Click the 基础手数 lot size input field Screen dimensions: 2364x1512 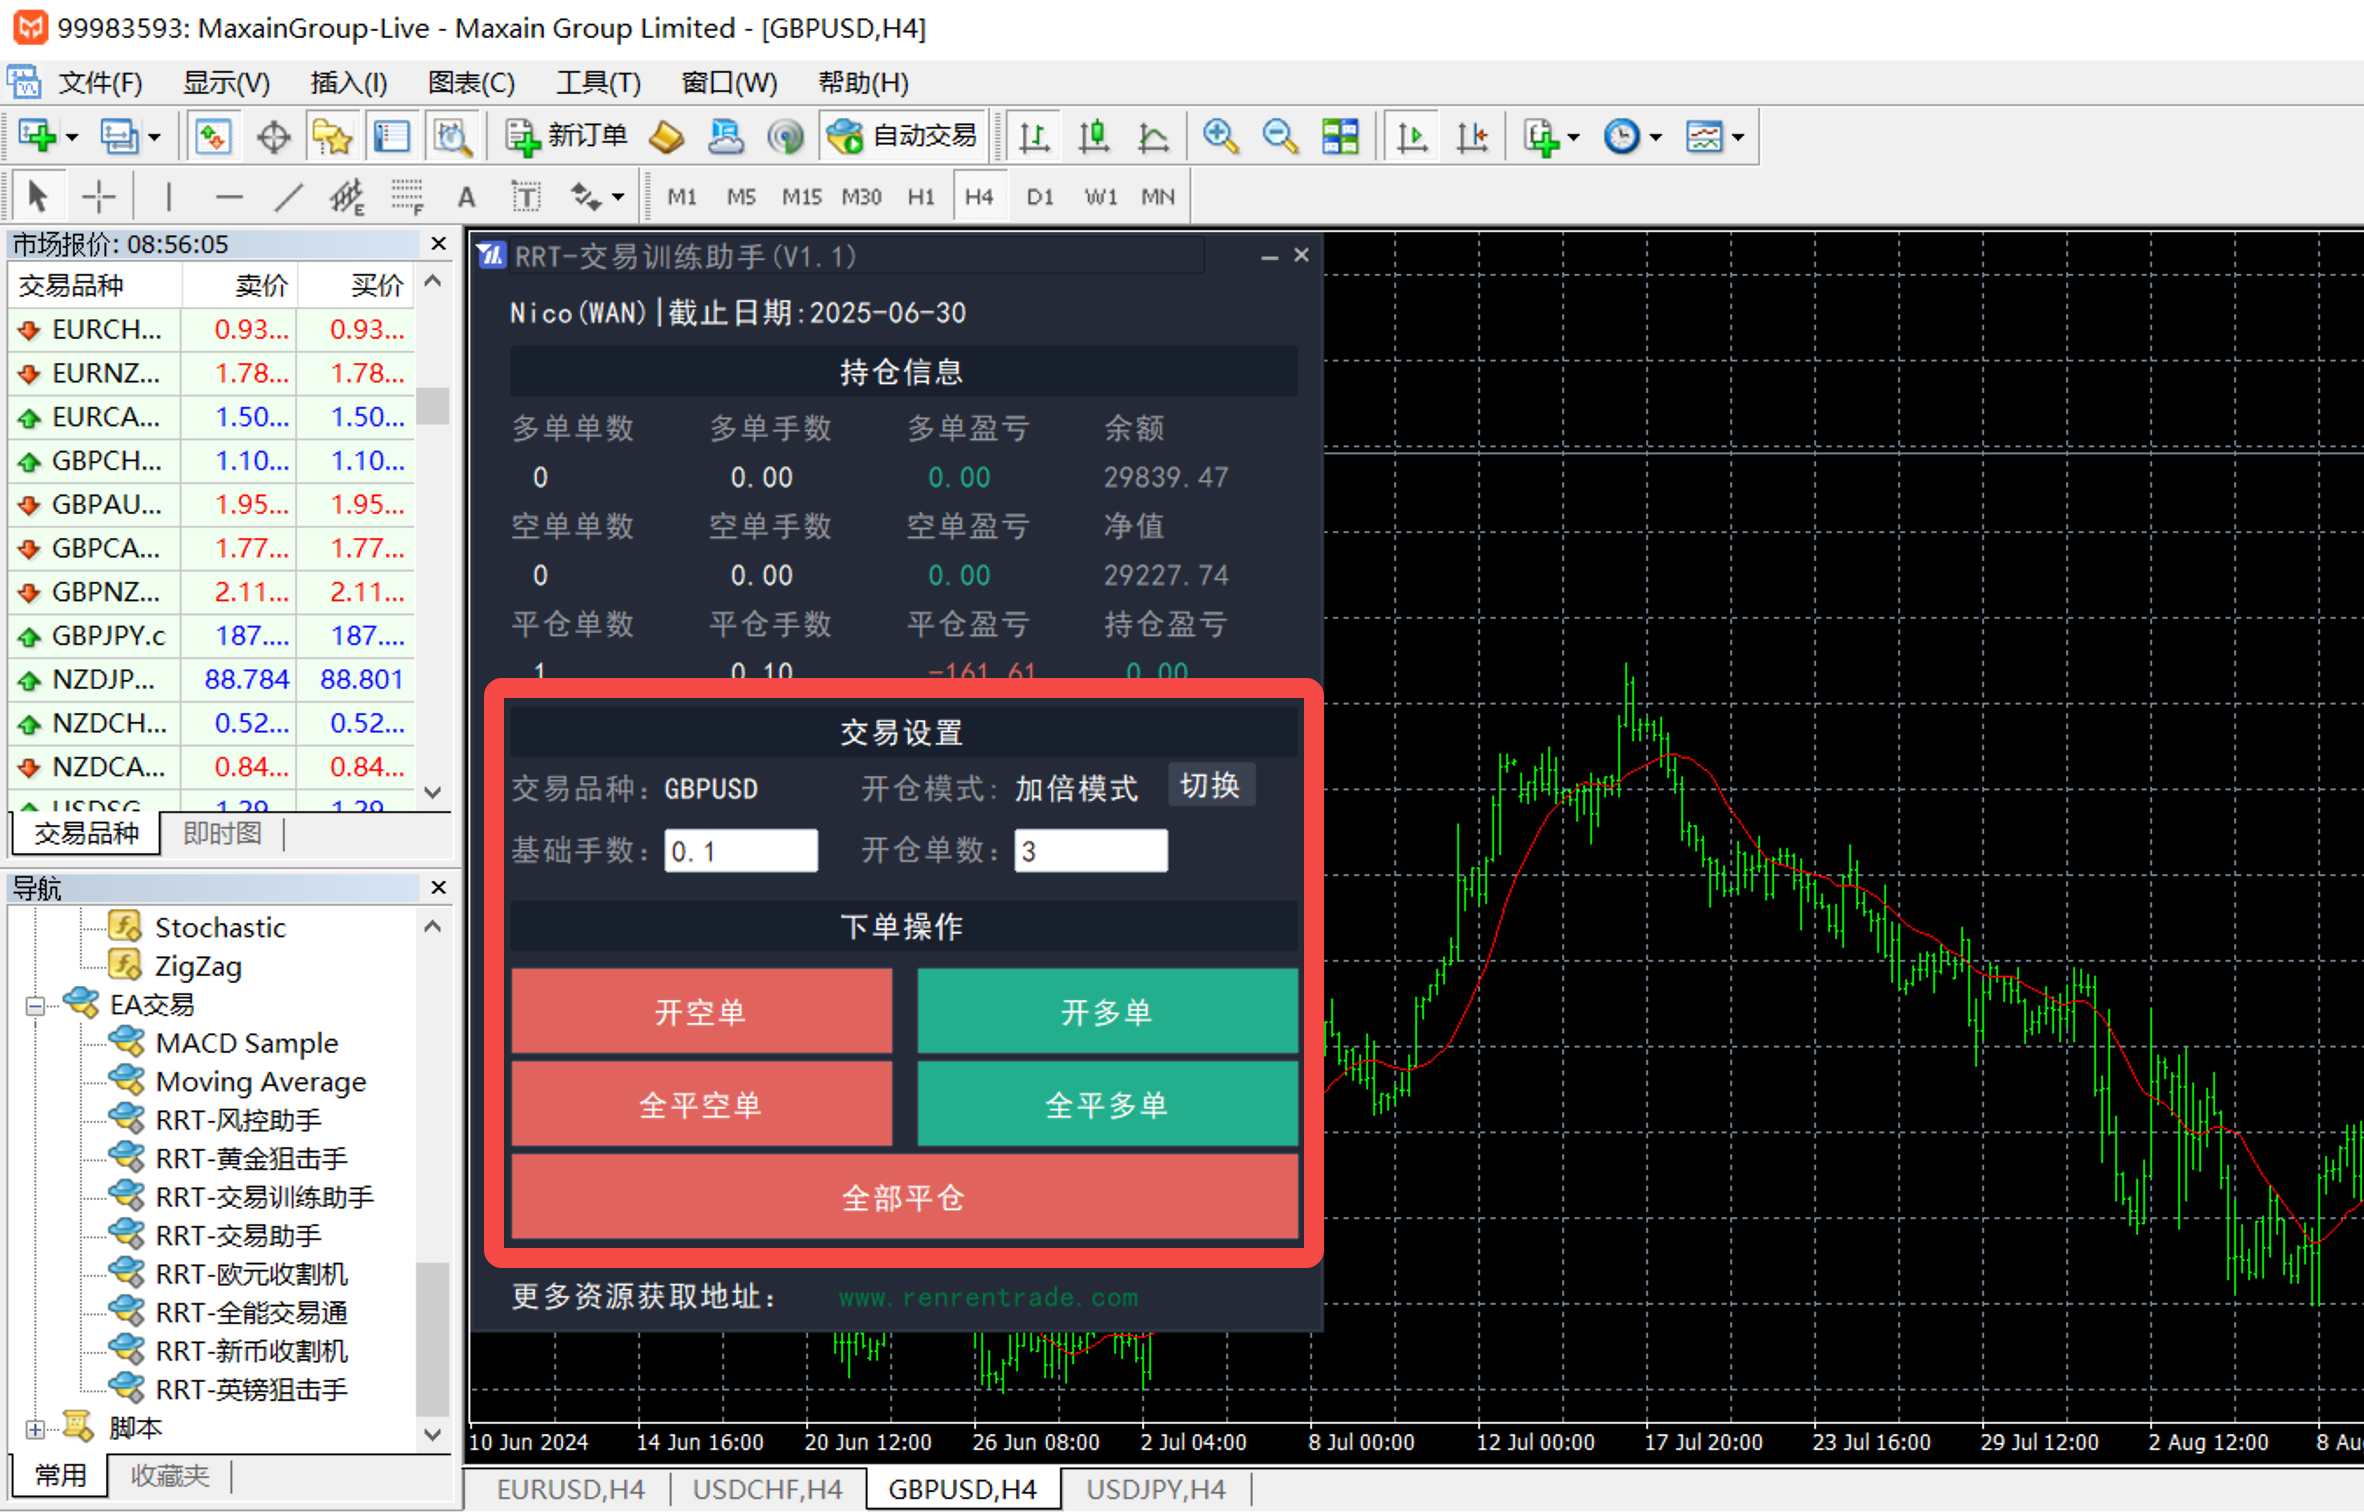740,851
